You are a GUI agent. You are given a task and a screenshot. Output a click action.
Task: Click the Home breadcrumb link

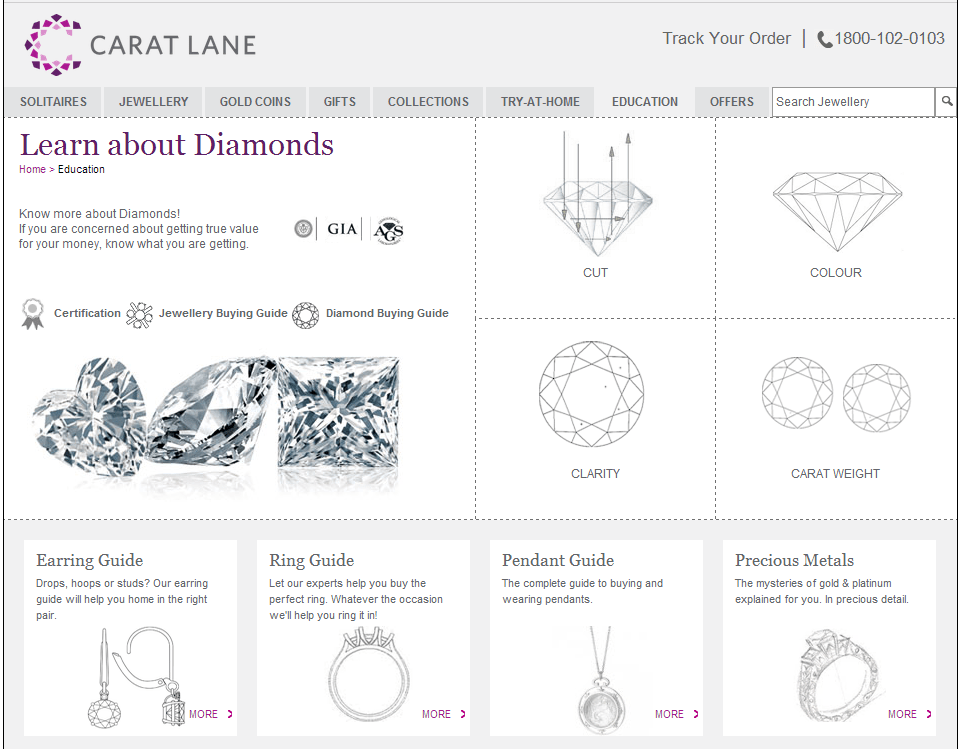pos(30,169)
